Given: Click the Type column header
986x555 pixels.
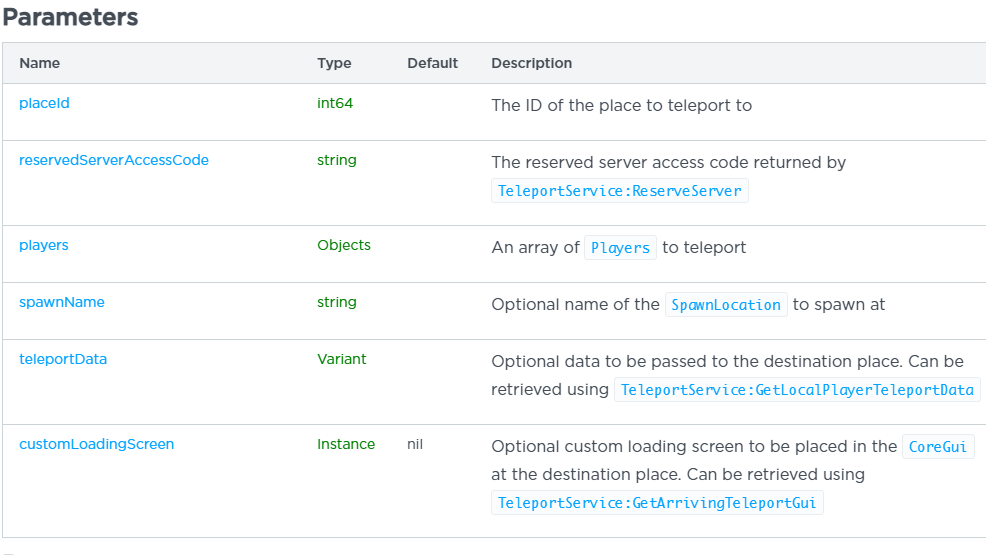Looking at the screenshot, I should (x=334, y=63).
